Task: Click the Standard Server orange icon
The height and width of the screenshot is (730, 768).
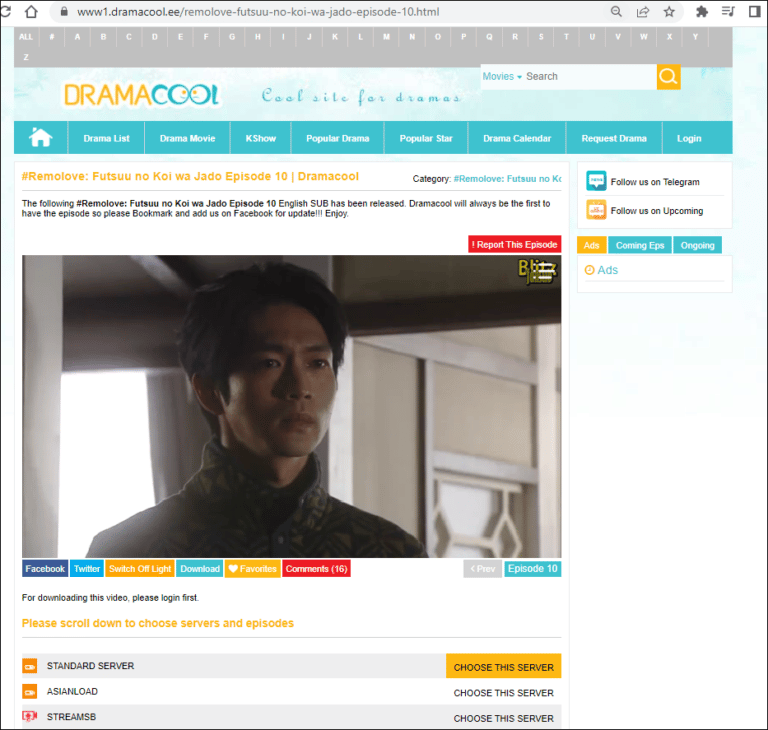Action: [x=29, y=666]
